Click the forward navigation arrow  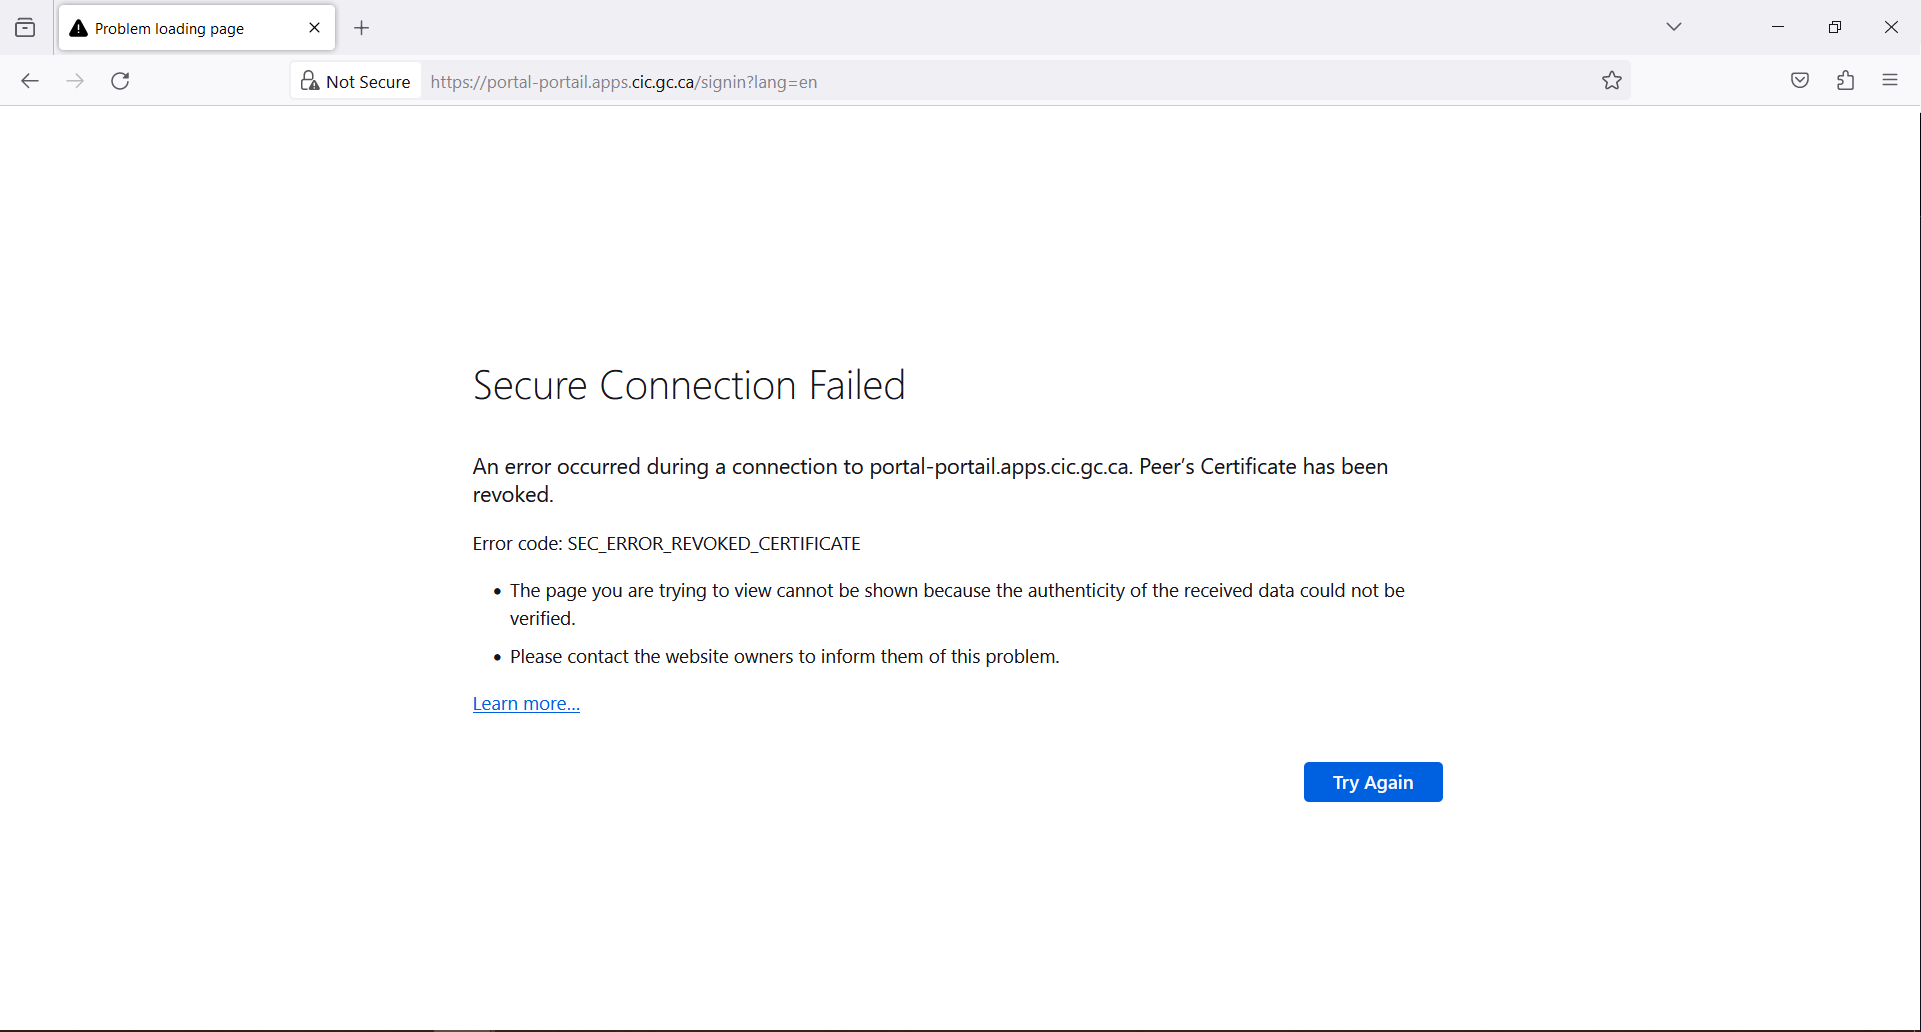pyautogui.click(x=75, y=81)
